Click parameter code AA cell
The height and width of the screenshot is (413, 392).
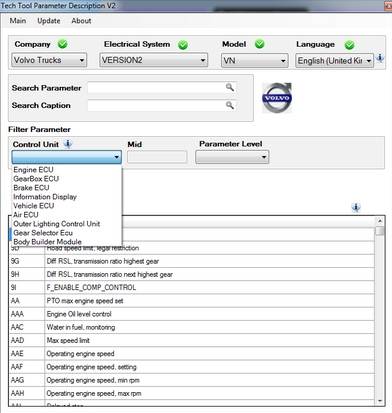27,301
